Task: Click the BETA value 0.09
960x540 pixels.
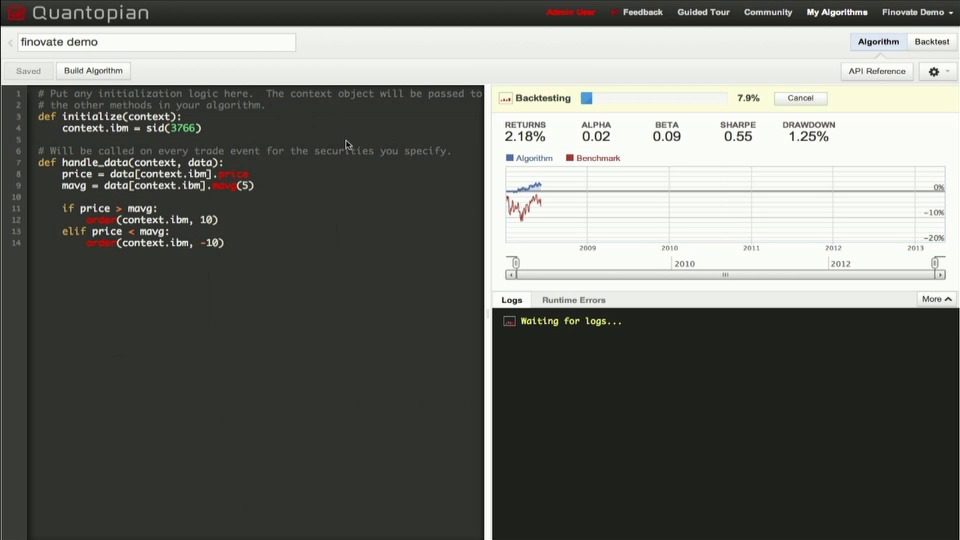Action: point(667,137)
